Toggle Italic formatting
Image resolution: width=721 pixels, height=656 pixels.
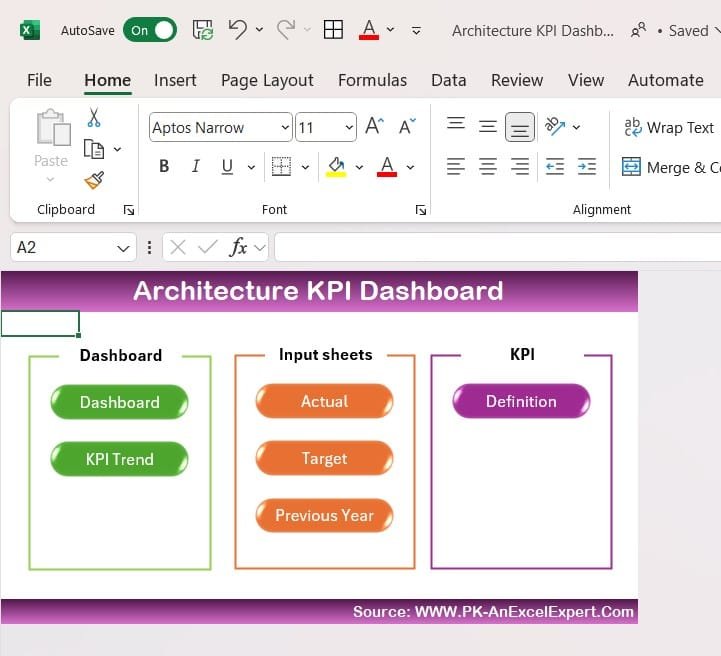point(196,167)
